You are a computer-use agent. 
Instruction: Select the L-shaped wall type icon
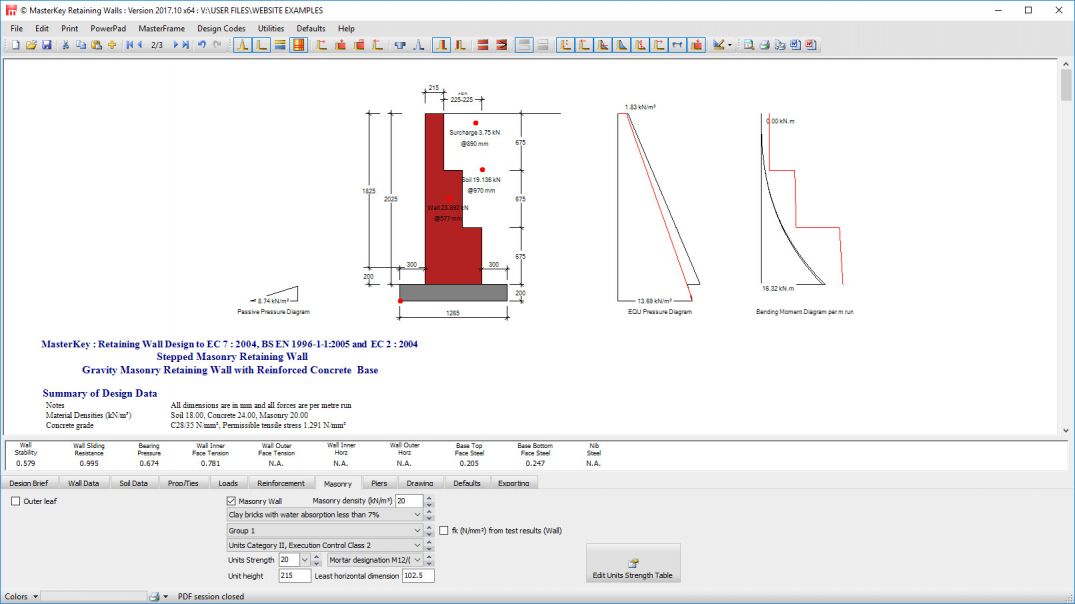(x=261, y=45)
